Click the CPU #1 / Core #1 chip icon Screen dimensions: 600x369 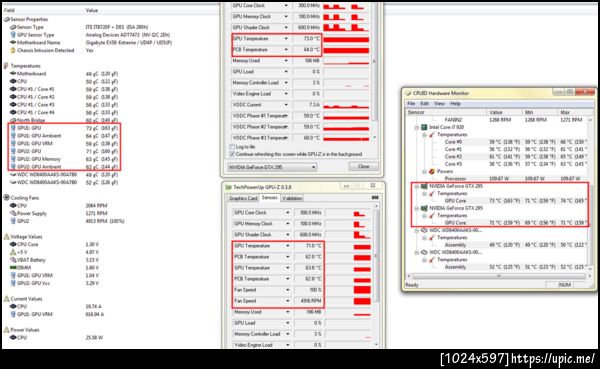coord(13,89)
